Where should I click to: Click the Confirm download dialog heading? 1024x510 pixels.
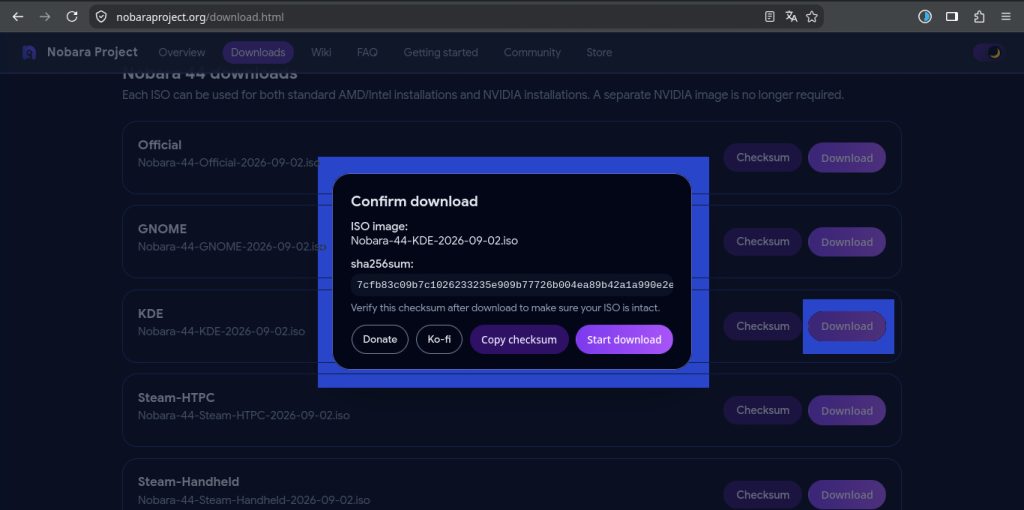coord(414,201)
